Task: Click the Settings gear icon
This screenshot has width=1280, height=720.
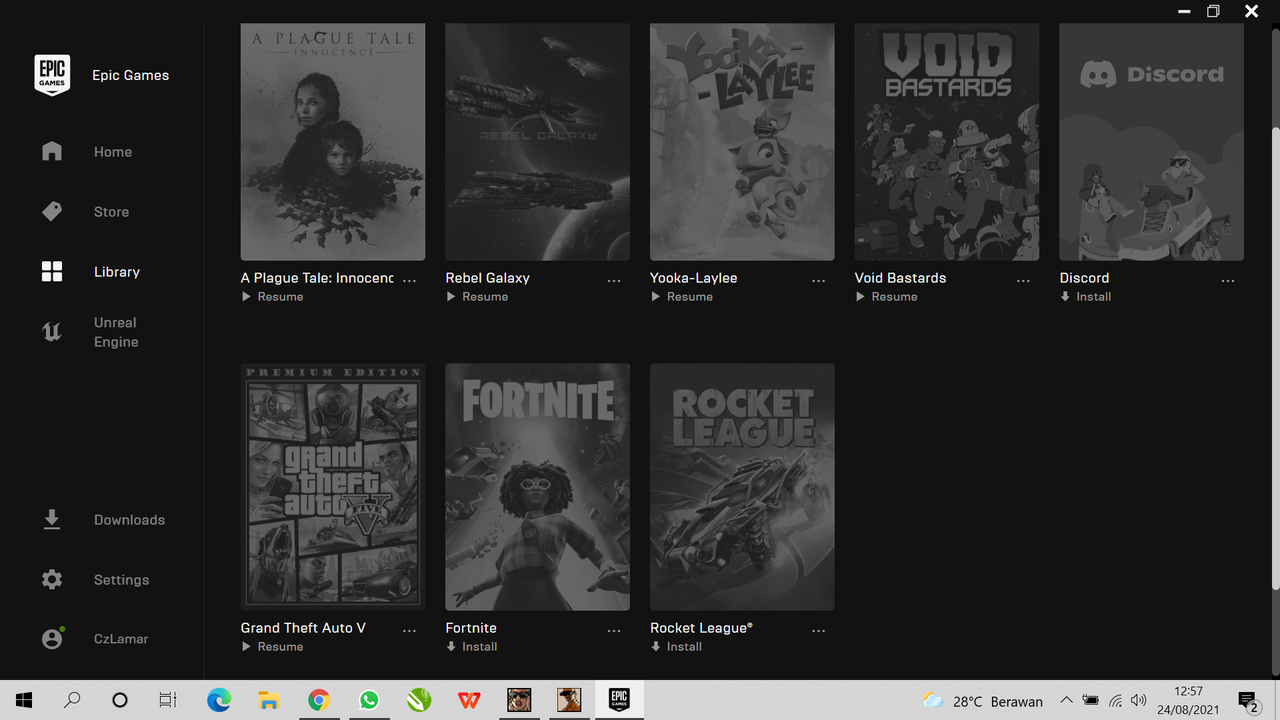Action: pyautogui.click(x=52, y=579)
